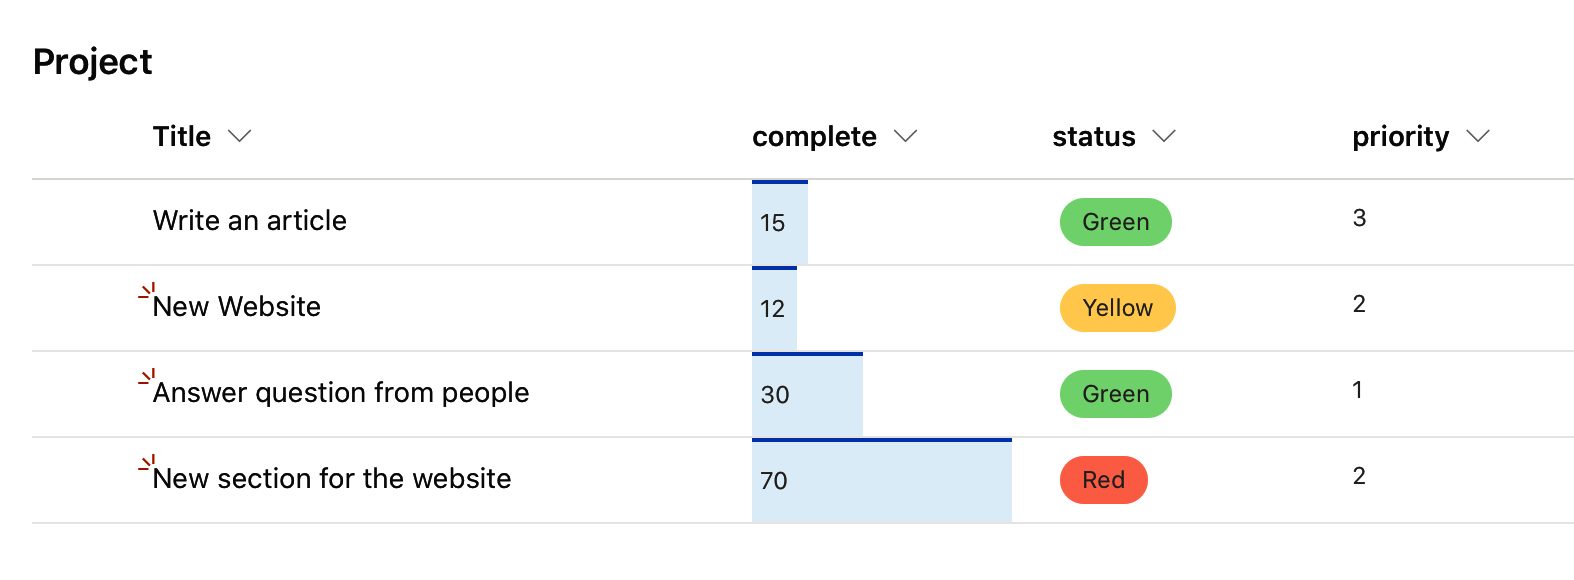The width and height of the screenshot is (1574, 580).
Task: Click priority value 1 on Answer question row
Action: point(1358,390)
